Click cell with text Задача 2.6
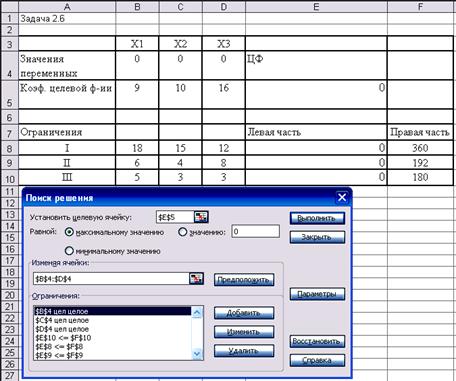The image size is (456, 381). click(67, 19)
